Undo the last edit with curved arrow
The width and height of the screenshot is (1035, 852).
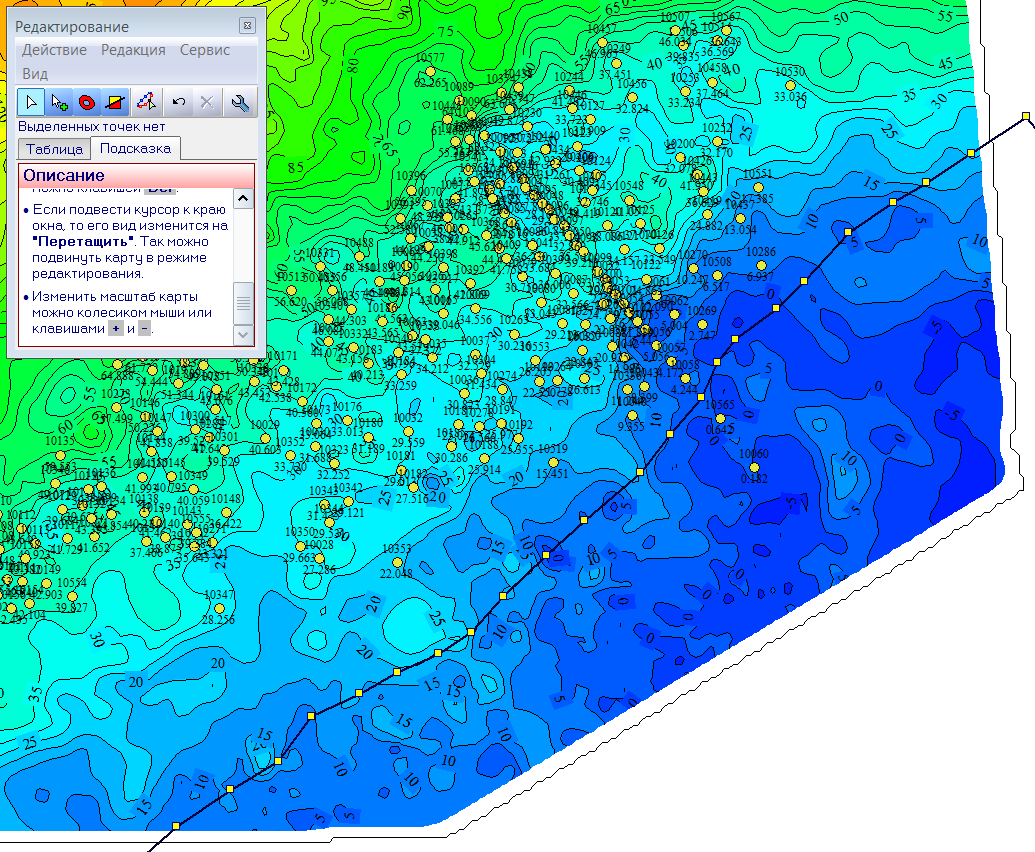pos(178,102)
